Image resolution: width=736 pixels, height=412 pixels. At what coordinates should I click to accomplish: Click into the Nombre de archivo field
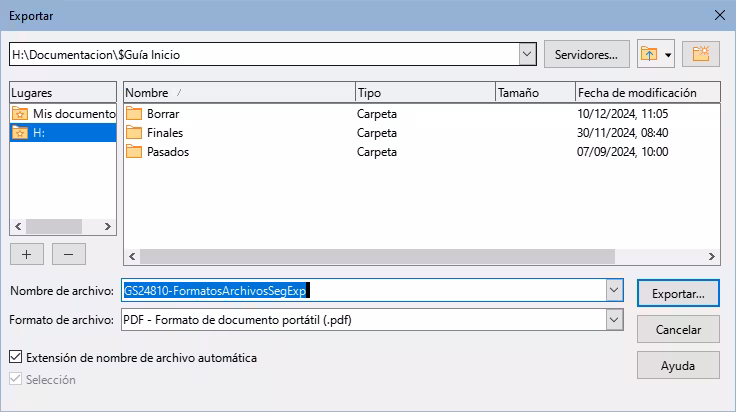pyautogui.click(x=364, y=290)
